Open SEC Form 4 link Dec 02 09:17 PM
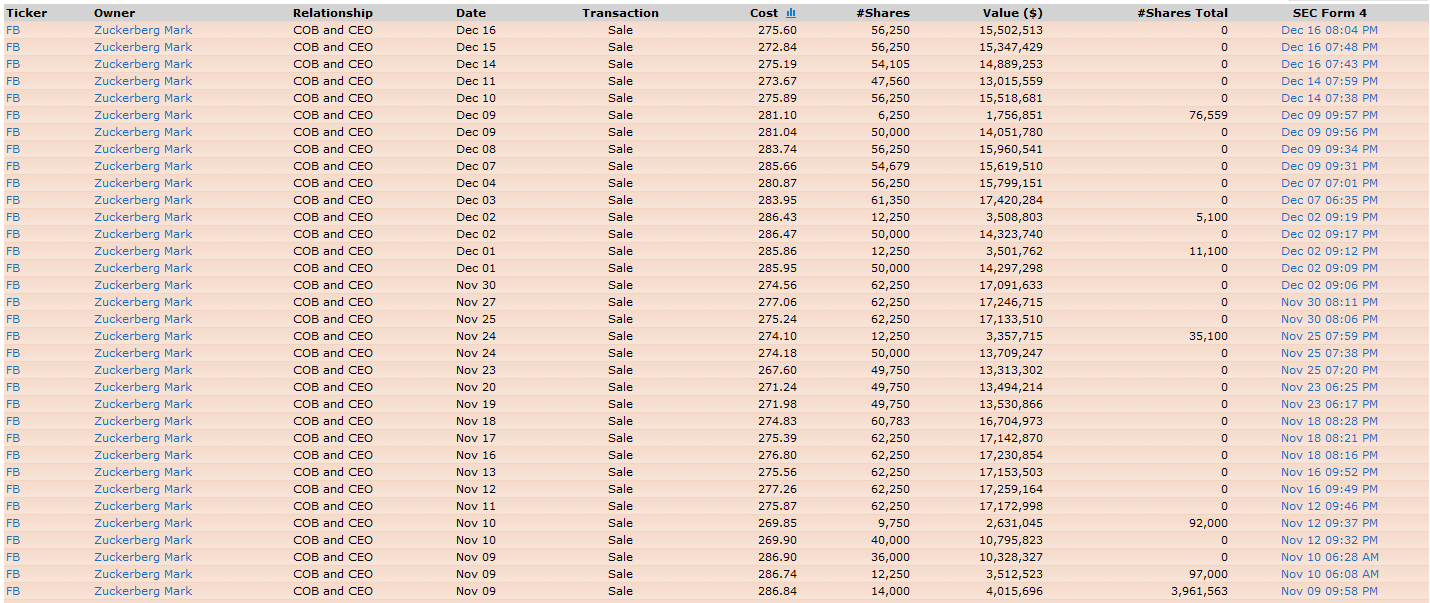Screen dimensions: 1430x603 tap(1329, 234)
